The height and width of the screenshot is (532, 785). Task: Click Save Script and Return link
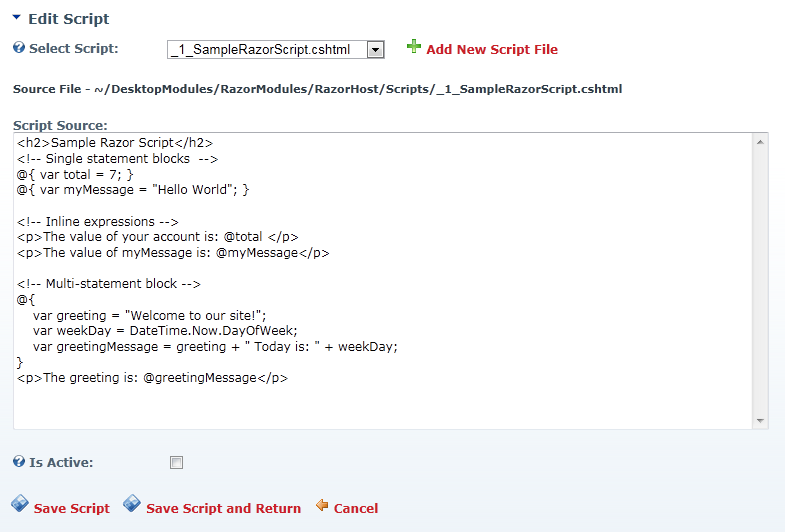tap(223, 508)
